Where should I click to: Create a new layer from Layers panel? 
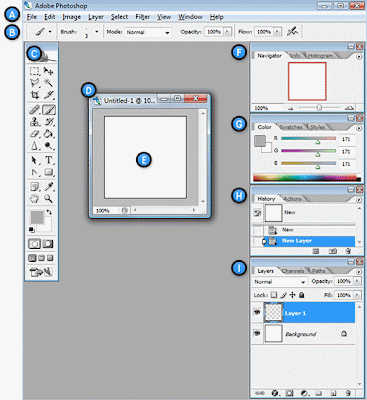coord(334,393)
